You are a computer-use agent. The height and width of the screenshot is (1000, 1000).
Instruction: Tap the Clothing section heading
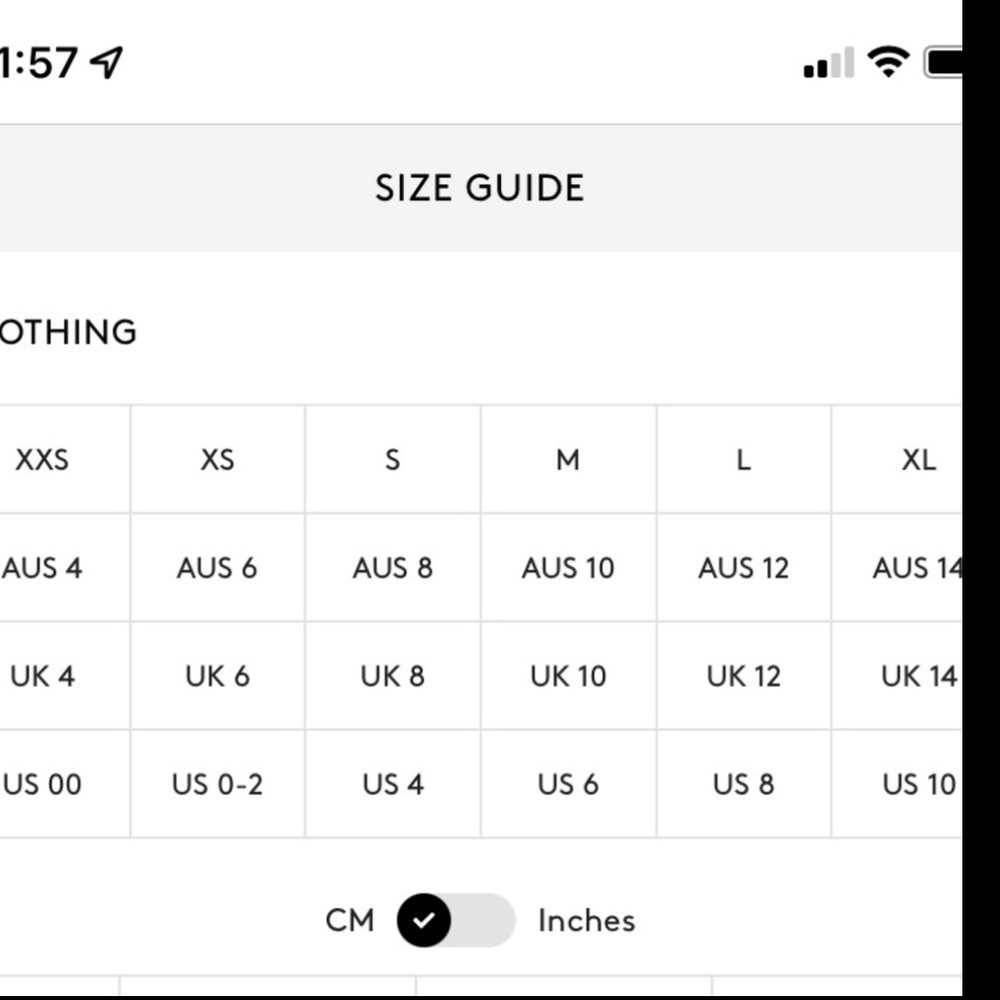pos(68,332)
